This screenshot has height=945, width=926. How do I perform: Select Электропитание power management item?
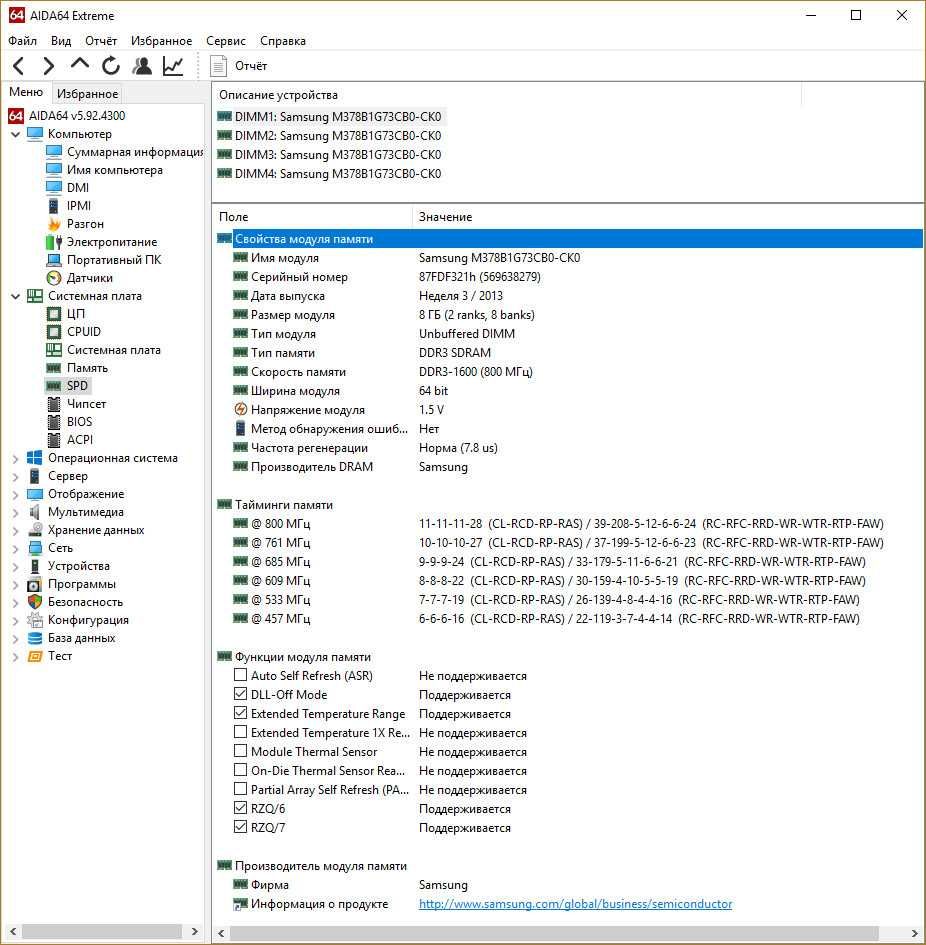tap(112, 242)
